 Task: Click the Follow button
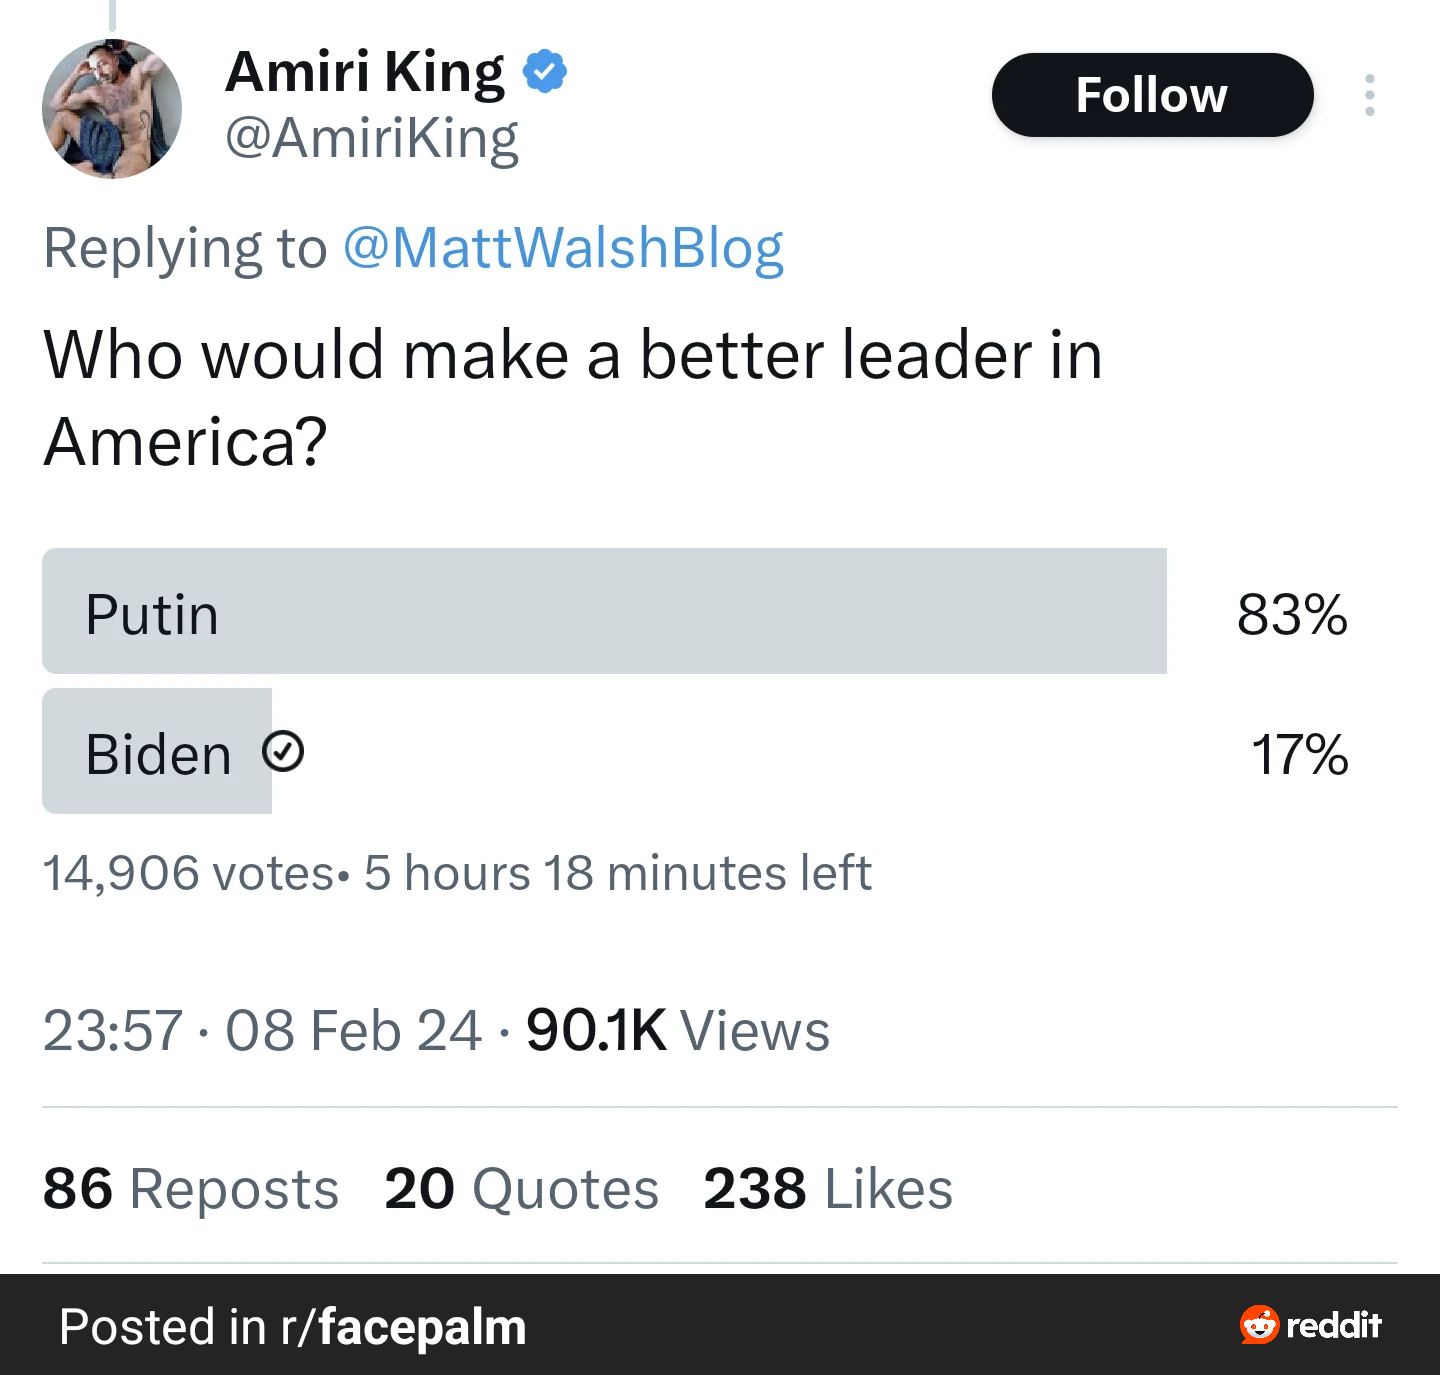(x=1151, y=95)
